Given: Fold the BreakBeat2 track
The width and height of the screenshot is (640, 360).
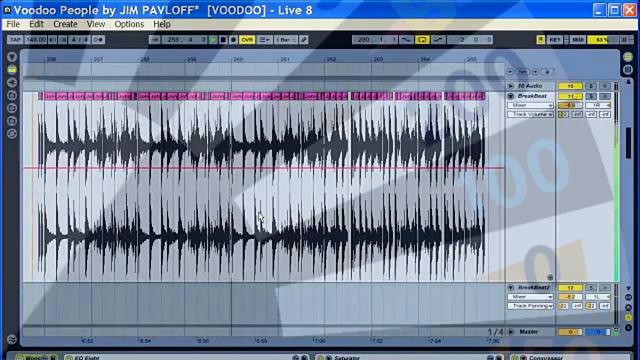Looking at the screenshot, I should (511, 288).
